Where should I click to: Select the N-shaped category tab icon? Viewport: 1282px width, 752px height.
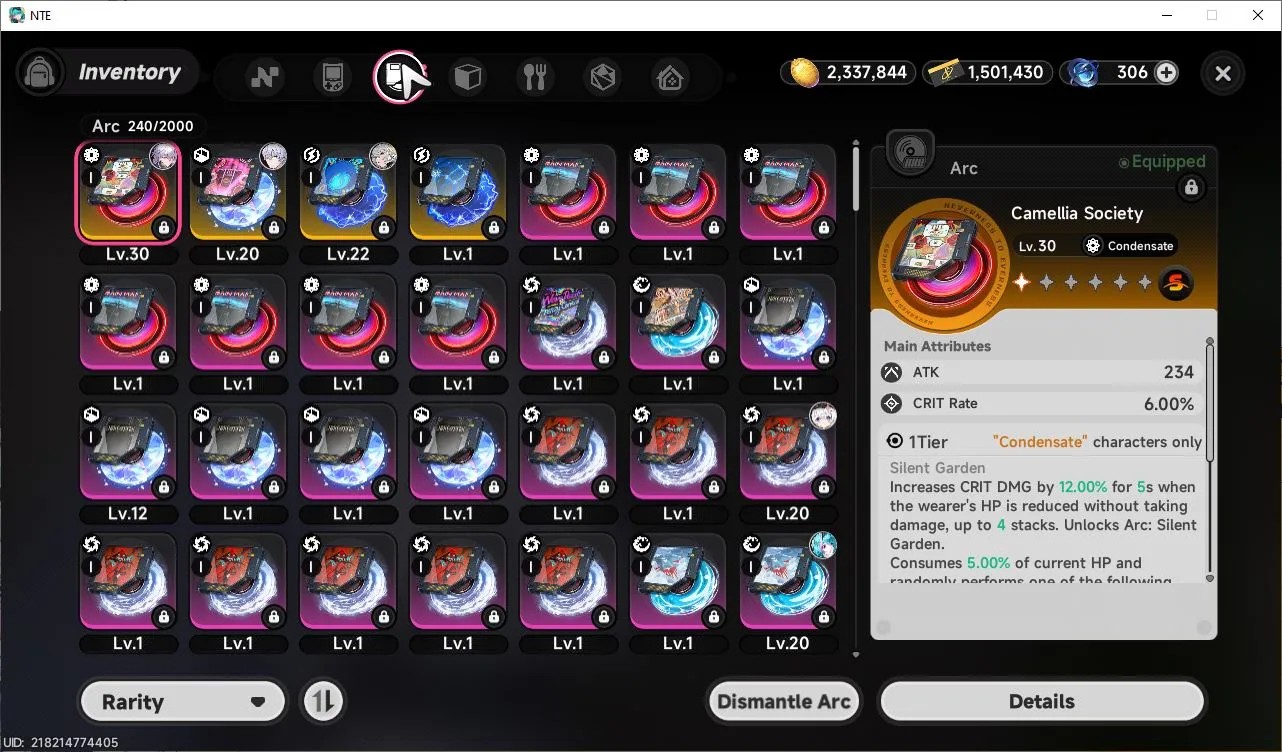[x=265, y=77]
